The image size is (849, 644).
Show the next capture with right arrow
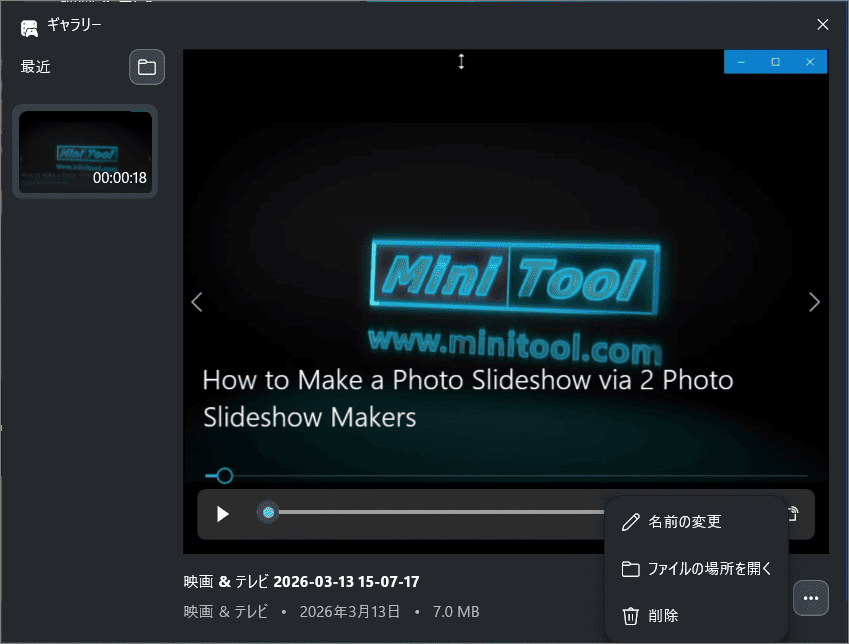814,302
